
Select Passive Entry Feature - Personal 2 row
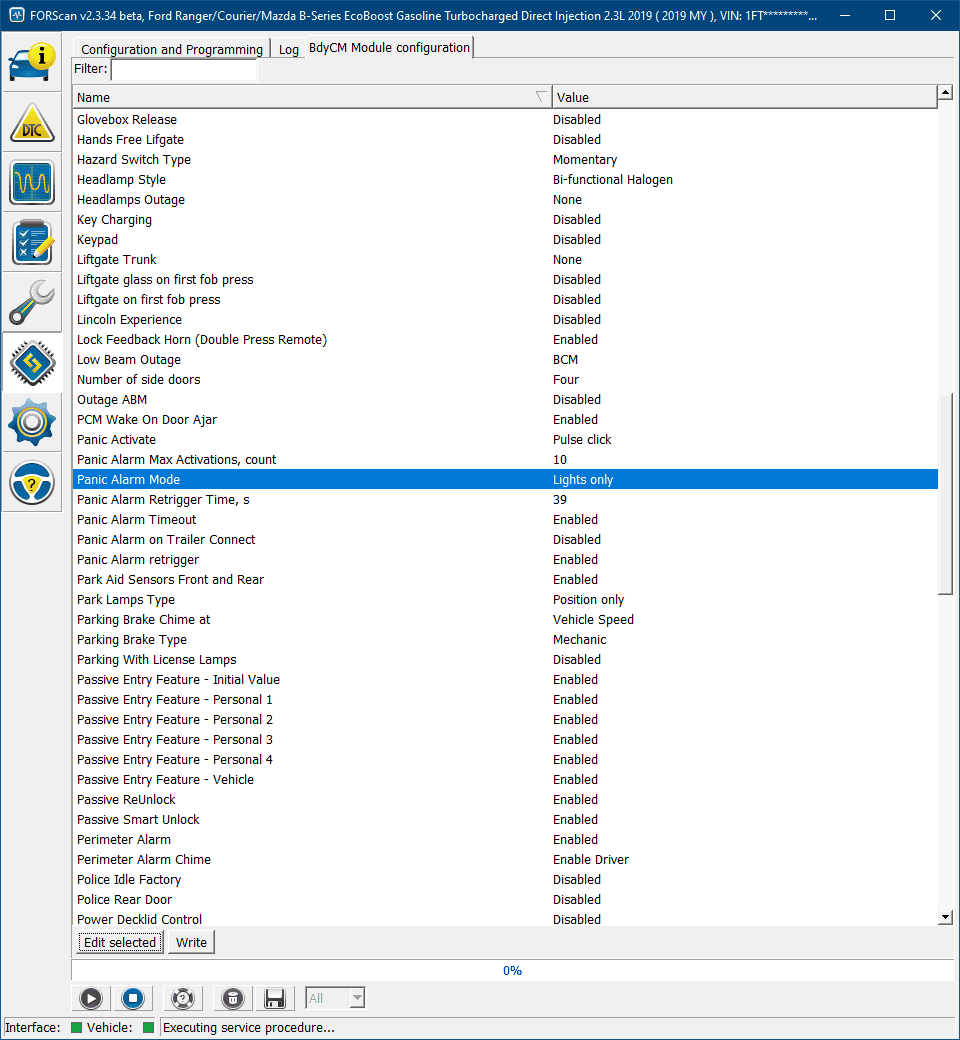(x=505, y=720)
